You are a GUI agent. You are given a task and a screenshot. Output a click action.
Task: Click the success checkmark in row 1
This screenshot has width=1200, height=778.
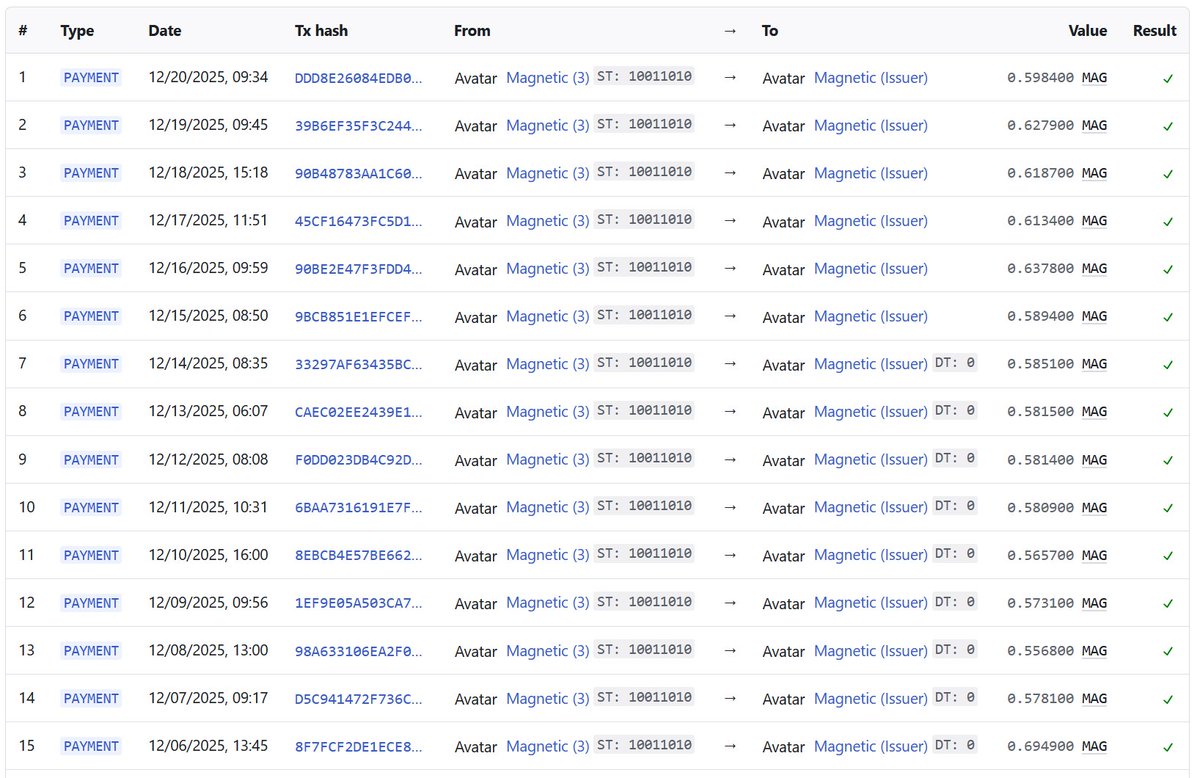click(1168, 78)
